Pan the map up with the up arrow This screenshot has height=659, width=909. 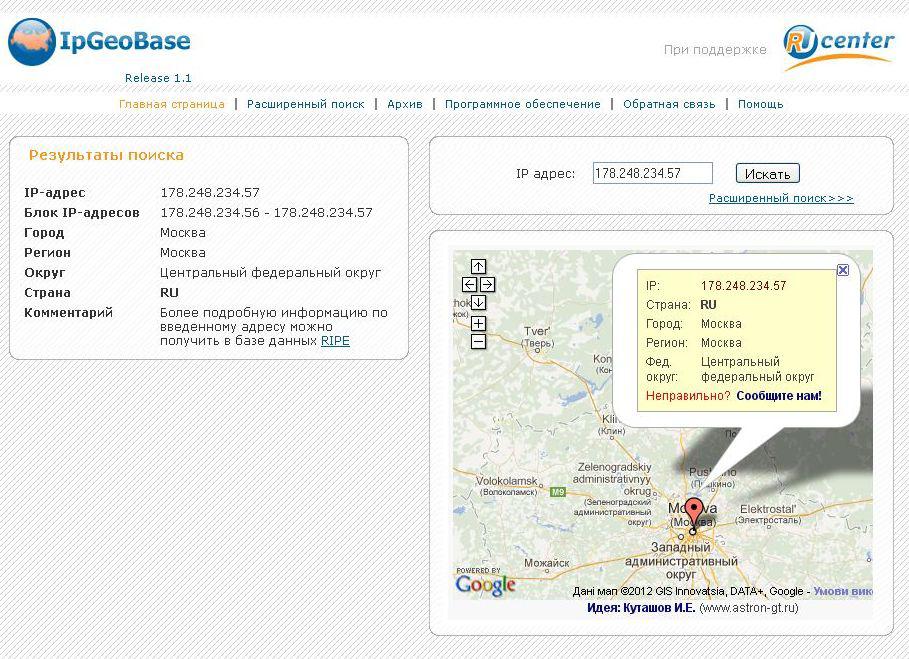point(478,267)
